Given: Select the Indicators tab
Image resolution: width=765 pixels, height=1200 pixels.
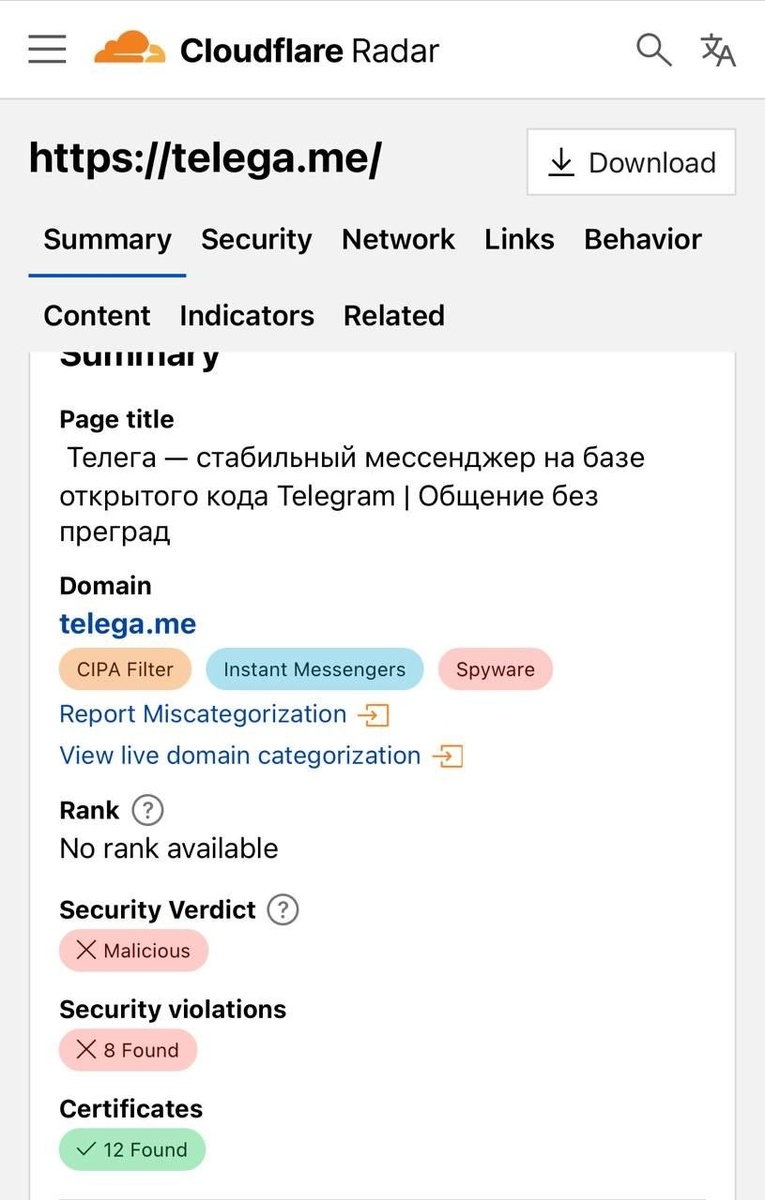Looking at the screenshot, I should point(247,316).
